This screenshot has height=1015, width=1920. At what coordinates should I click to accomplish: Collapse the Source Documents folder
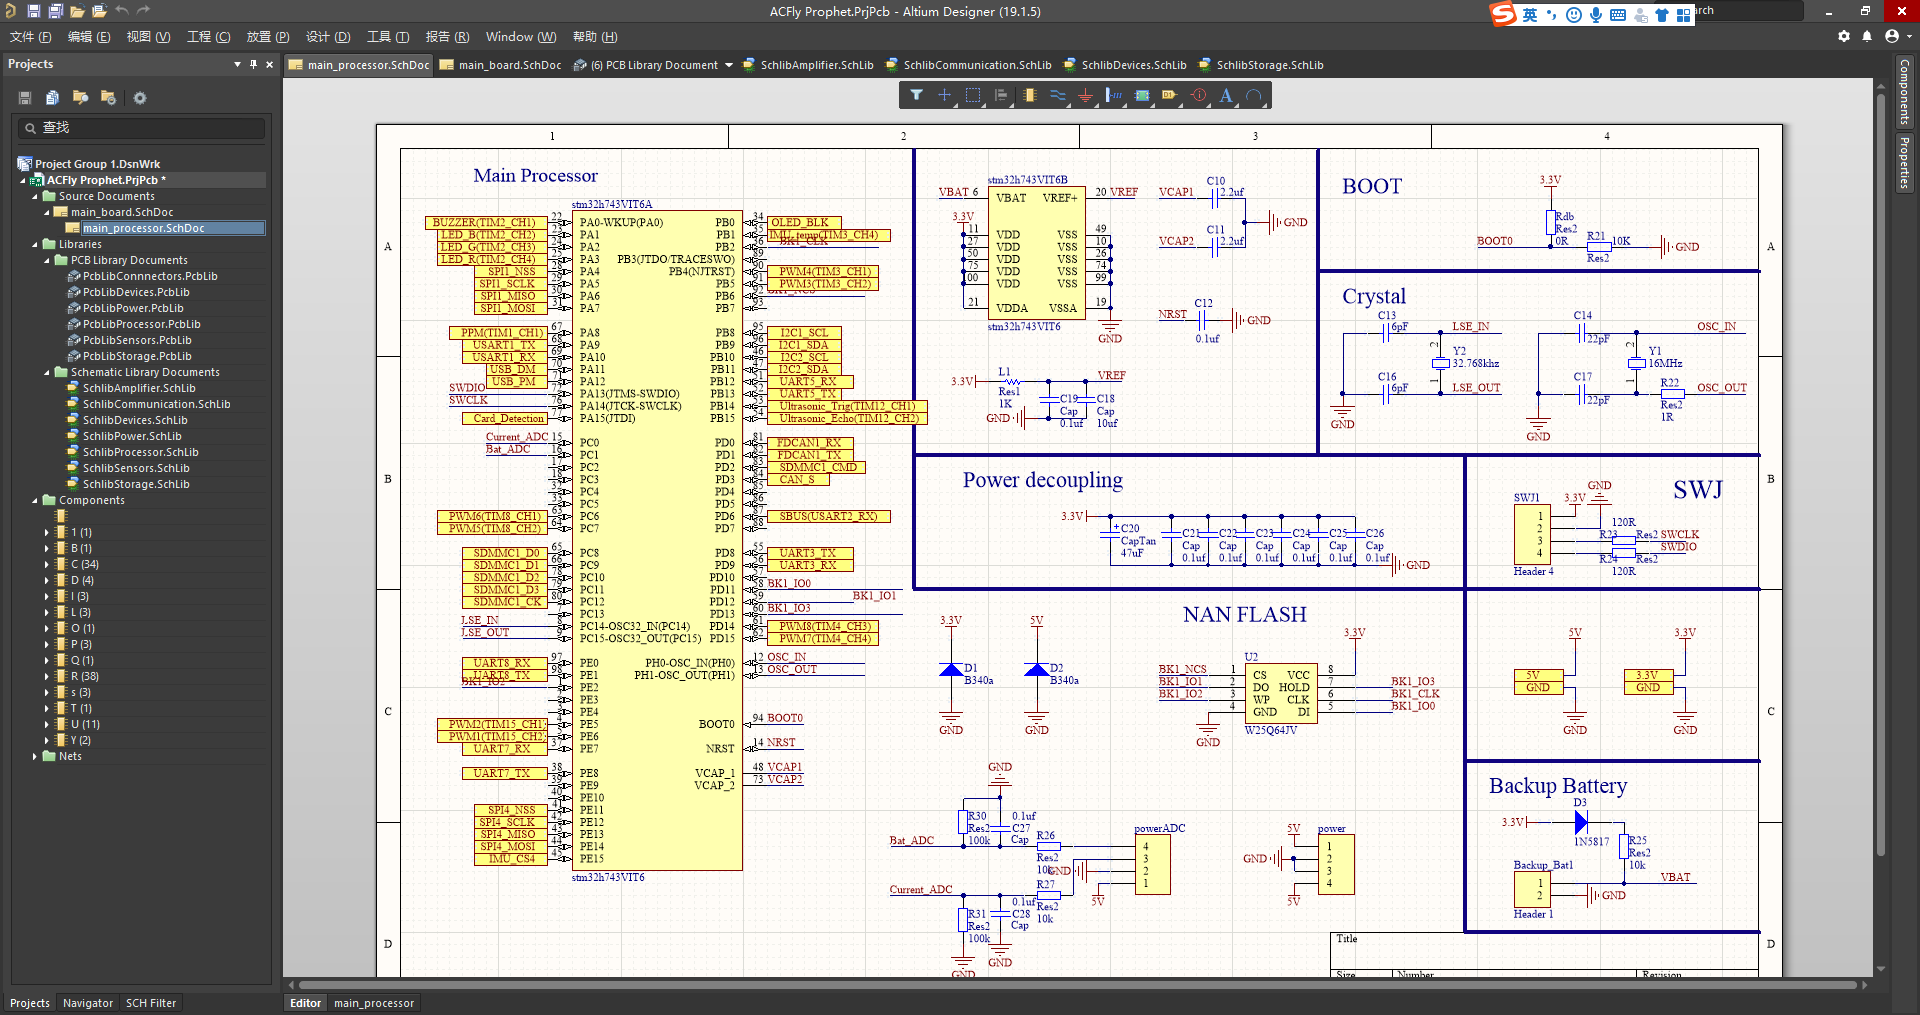click(35, 197)
